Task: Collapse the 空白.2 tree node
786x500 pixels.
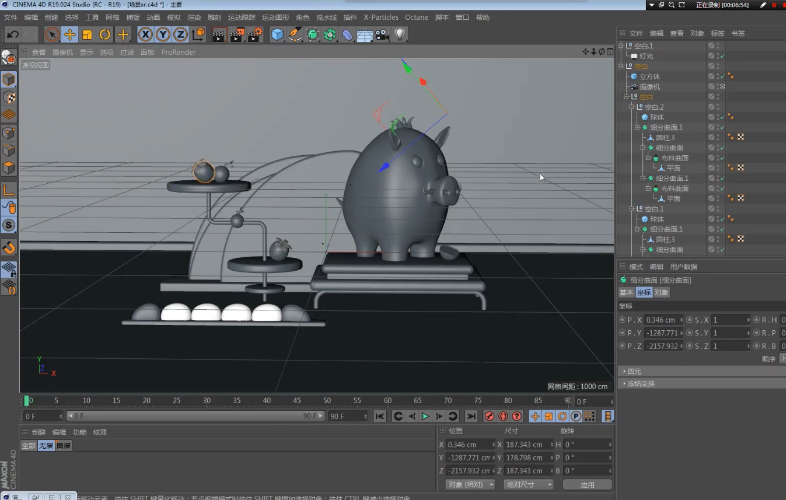Action: coord(631,107)
